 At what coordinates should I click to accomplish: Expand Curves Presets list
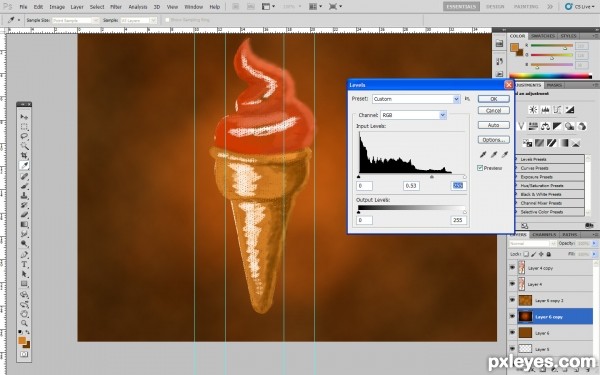pos(516,168)
